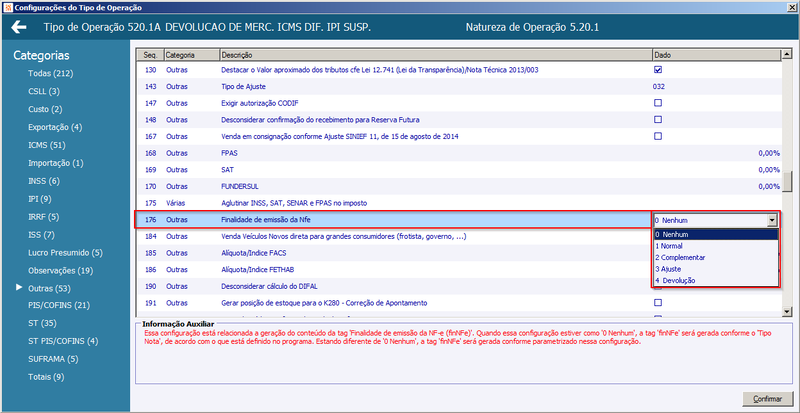The height and width of the screenshot is (413, 800).
Task: Select Exportação (4) category
Action: tap(55, 127)
